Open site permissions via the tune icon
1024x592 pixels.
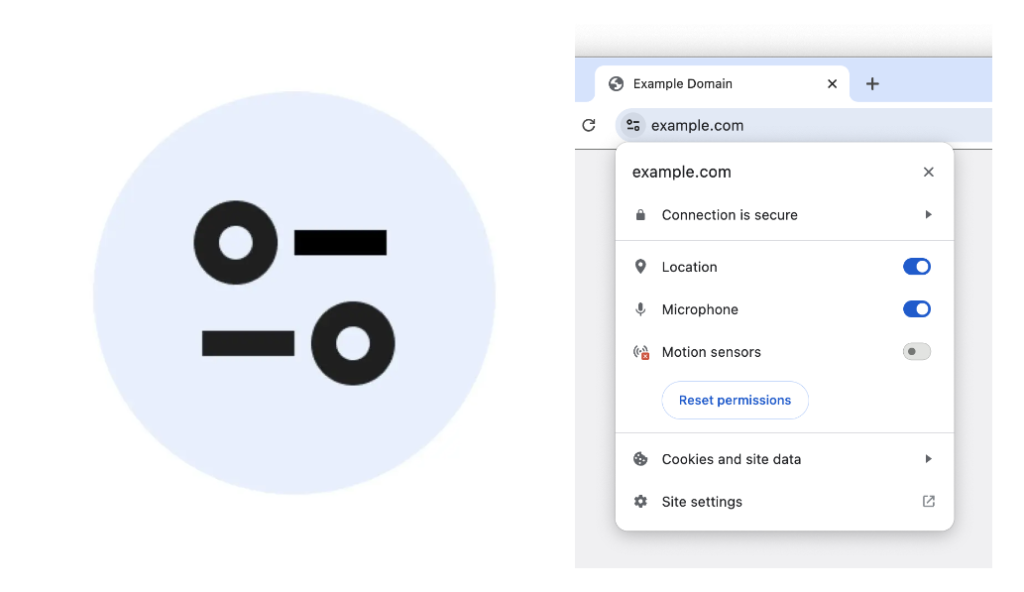(x=632, y=125)
